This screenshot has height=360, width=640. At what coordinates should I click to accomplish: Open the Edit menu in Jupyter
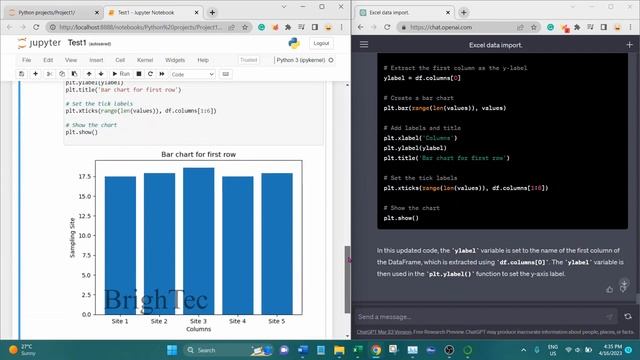48,60
